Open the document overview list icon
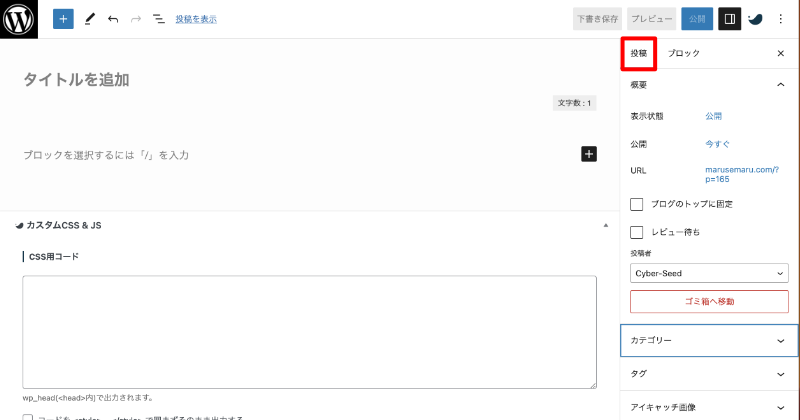This screenshot has width=800, height=420. click(x=158, y=19)
